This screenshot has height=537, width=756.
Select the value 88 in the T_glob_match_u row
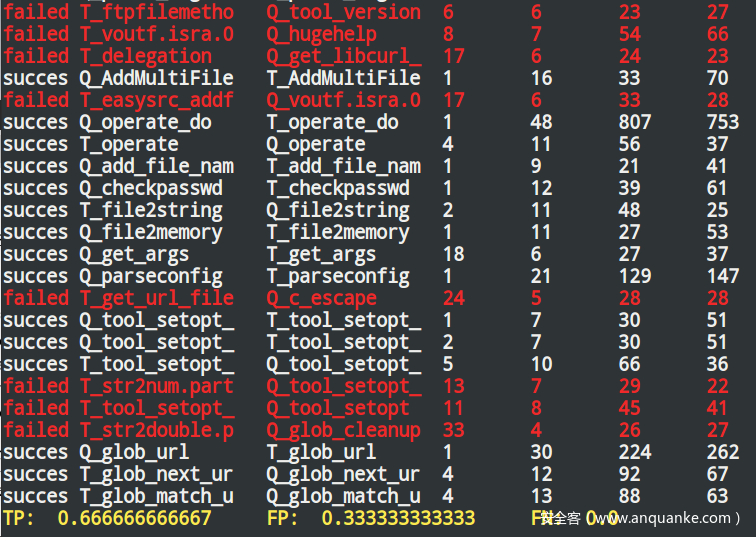pyautogui.click(x=630, y=497)
